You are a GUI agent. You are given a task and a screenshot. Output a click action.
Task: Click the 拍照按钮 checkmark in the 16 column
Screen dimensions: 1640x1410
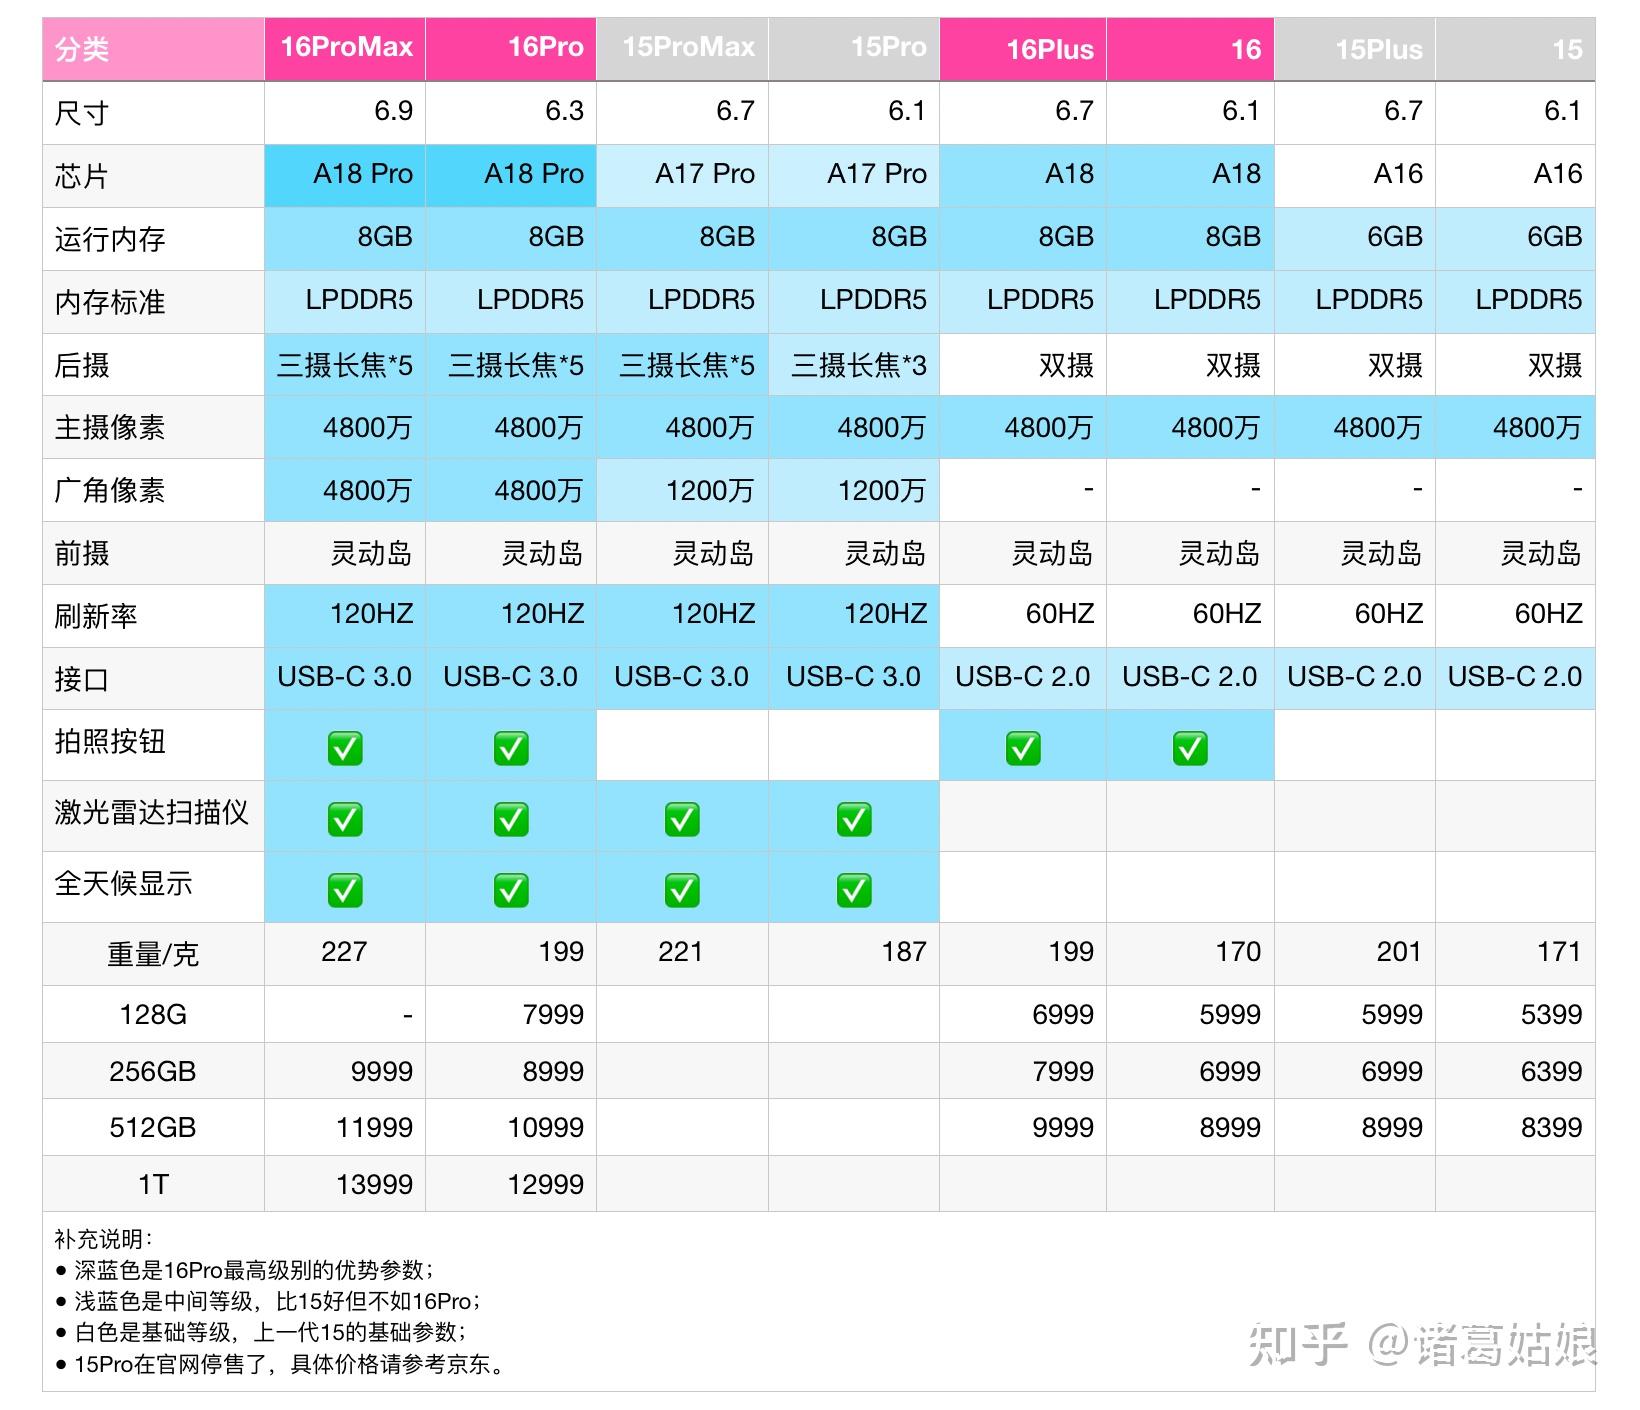click(x=1190, y=748)
